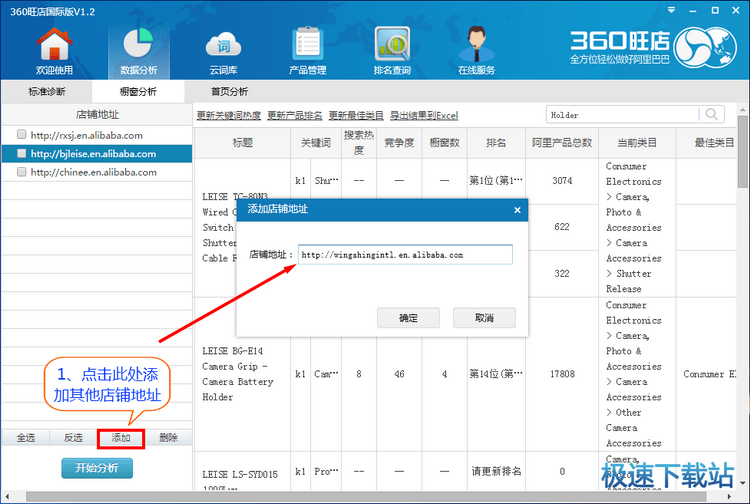
Task: Click the 17808 product total cell
Action: (562, 374)
